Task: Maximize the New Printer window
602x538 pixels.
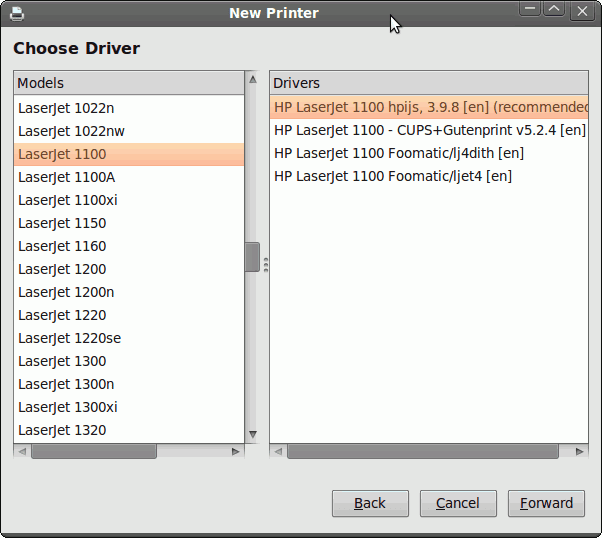Action: pyautogui.click(x=554, y=9)
